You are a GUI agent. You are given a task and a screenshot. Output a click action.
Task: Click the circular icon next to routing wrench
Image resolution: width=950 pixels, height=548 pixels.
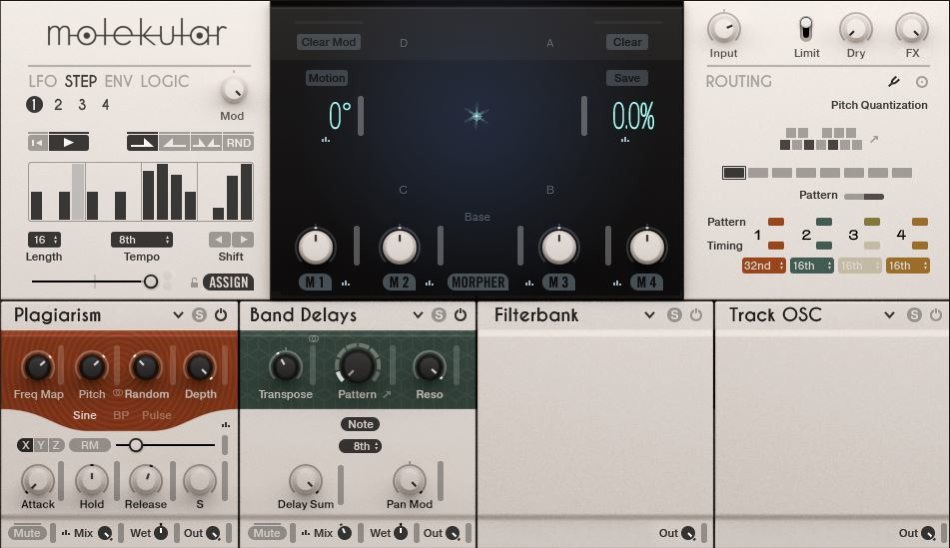(922, 82)
